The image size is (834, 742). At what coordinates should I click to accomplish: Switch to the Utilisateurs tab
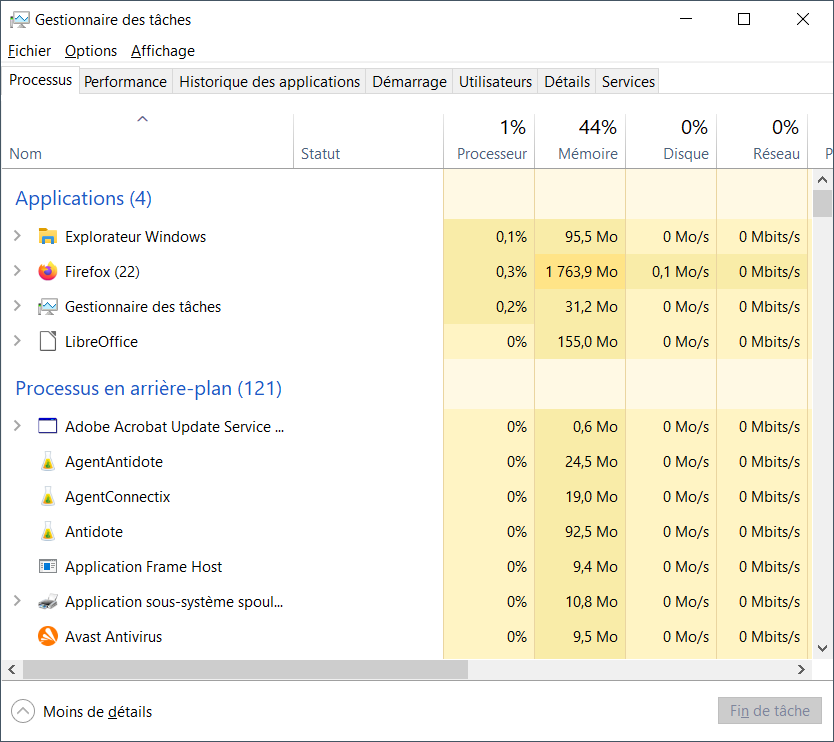coord(495,82)
